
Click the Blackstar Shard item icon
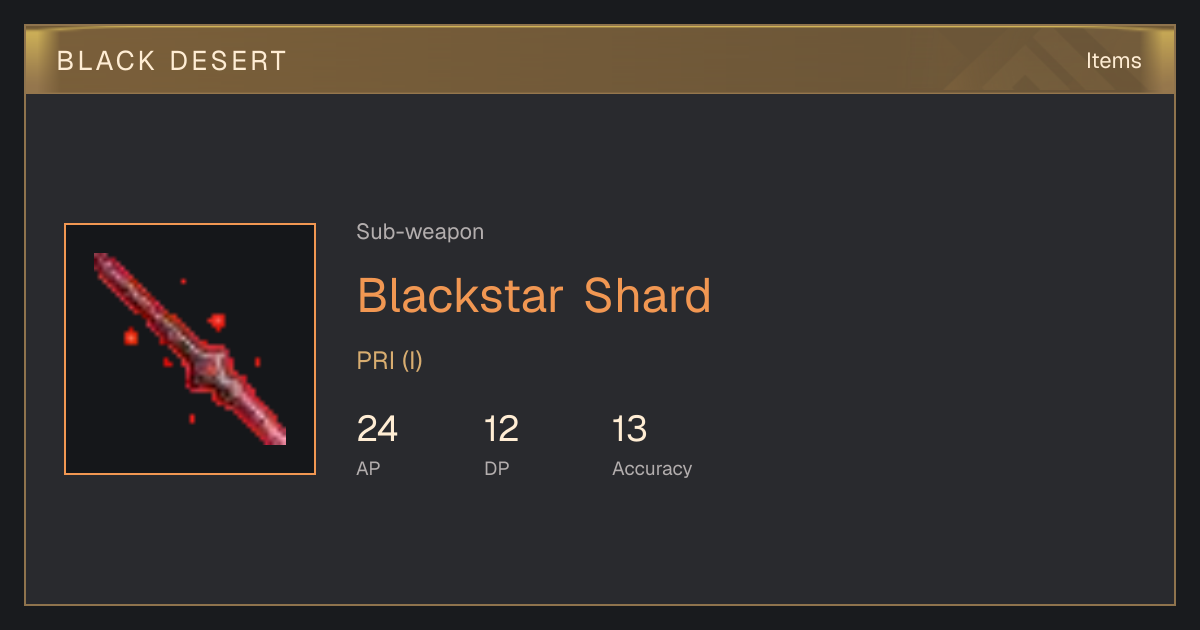190,349
